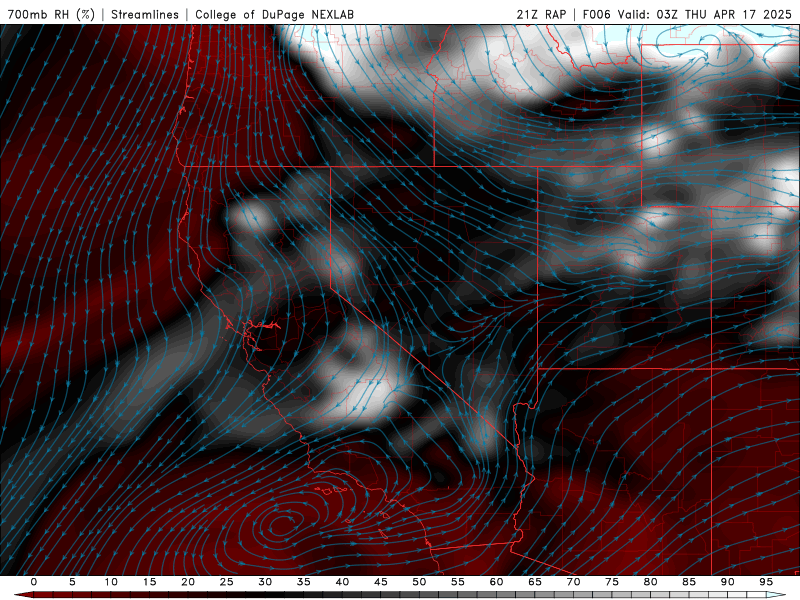This screenshot has height=600, width=800.
Task: Click the color bar label "50"
Action: 419,582
